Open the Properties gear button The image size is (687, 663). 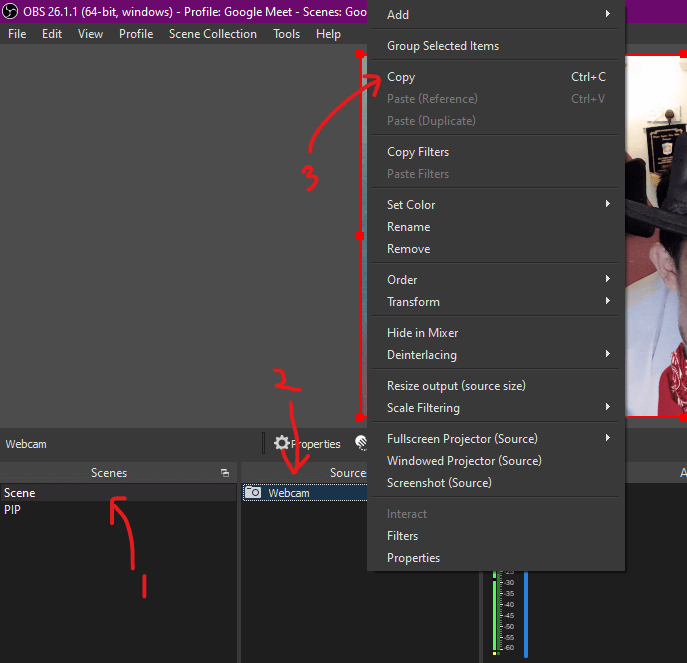307,443
